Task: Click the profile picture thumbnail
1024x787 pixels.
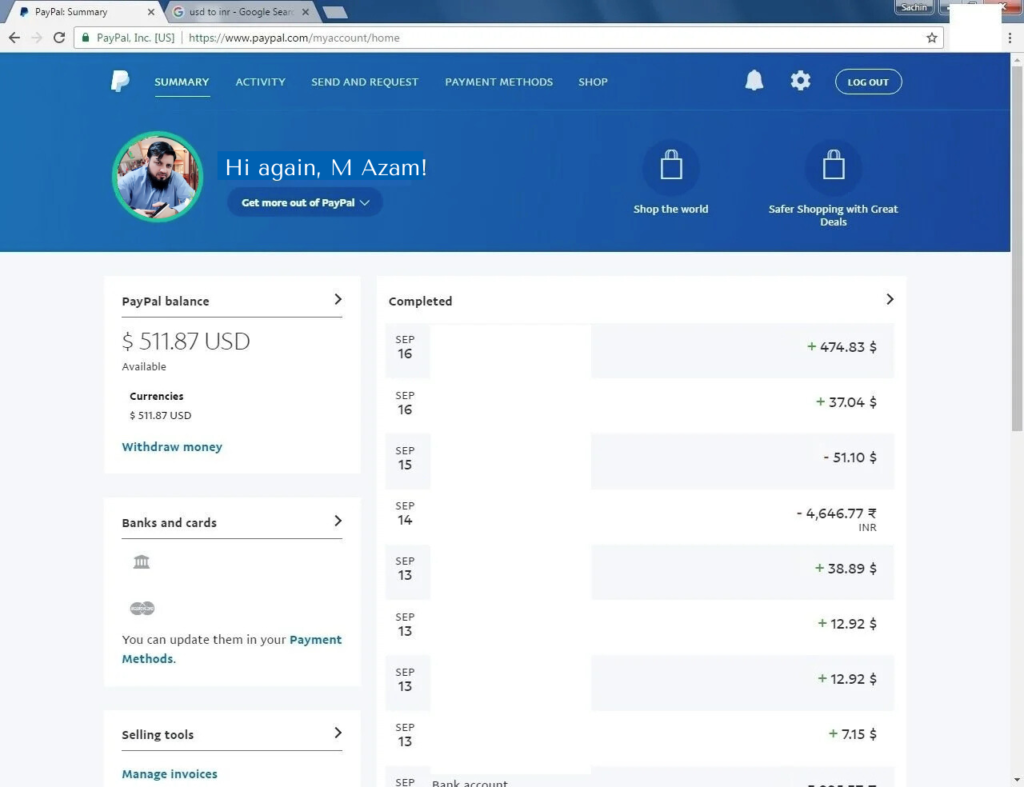Action: coord(158,177)
